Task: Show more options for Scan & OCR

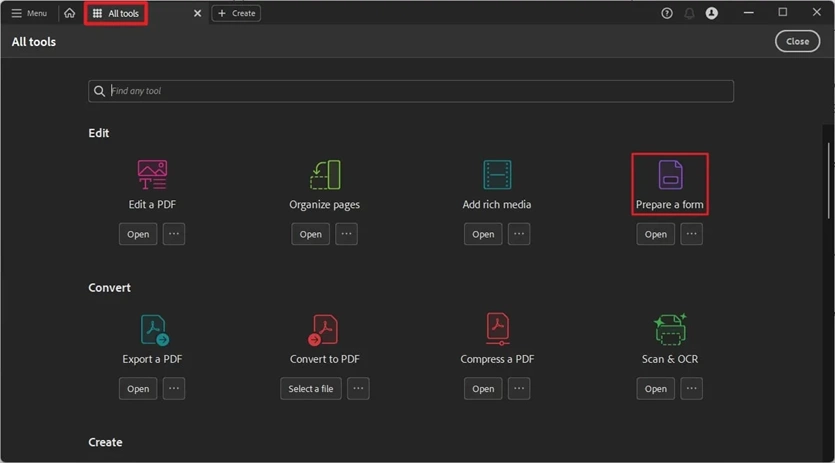Action: 691,388
